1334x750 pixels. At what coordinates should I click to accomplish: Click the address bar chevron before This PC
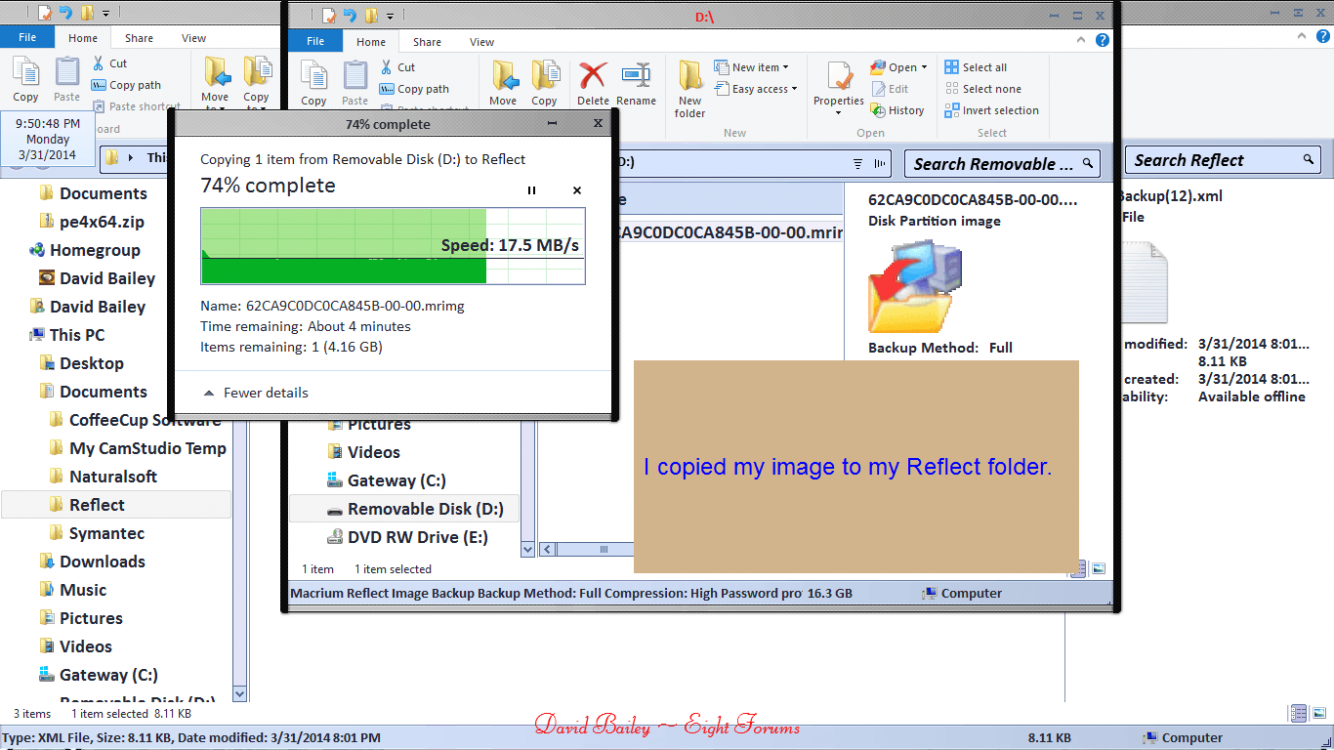click(x=131, y=158)
